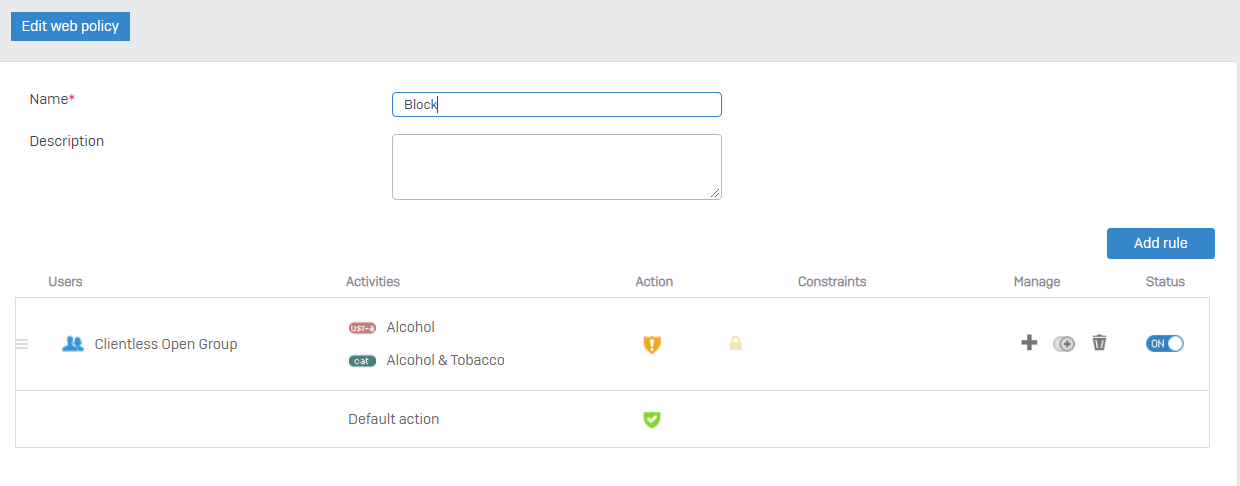Click into the Name input field
This screenshot has height=486, width=1240.
(556, 105)
